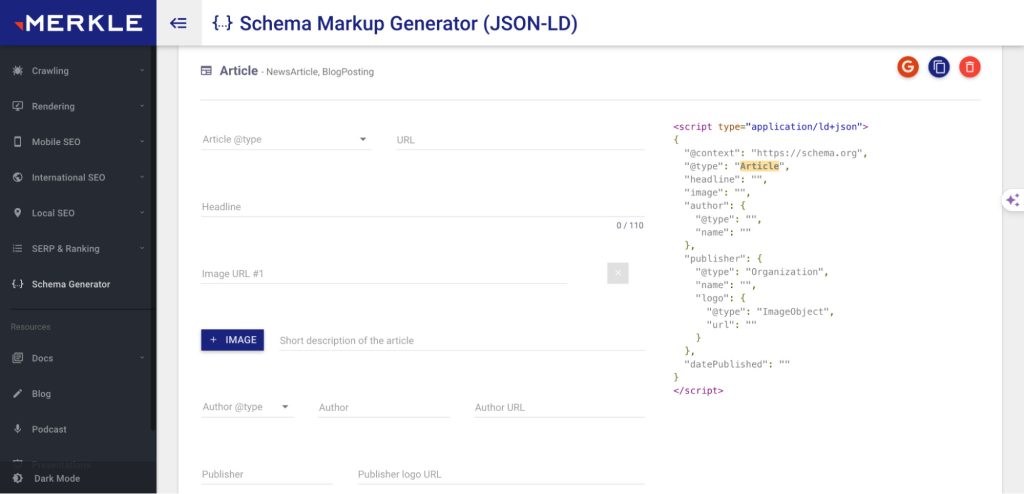Select Schema Generator in the sidebar
1024x494 pixels.
[70, 284]
